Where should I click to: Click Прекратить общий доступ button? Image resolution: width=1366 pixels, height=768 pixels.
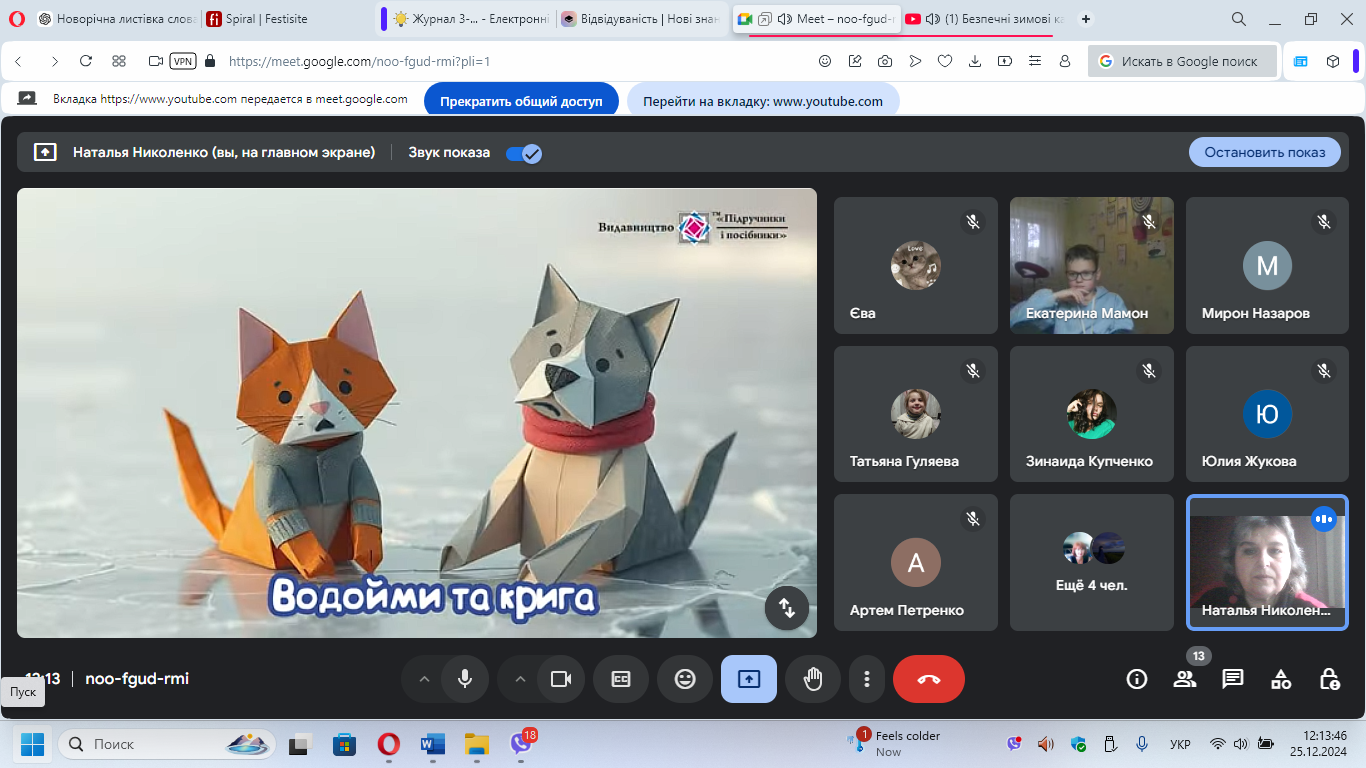point(522,101)
